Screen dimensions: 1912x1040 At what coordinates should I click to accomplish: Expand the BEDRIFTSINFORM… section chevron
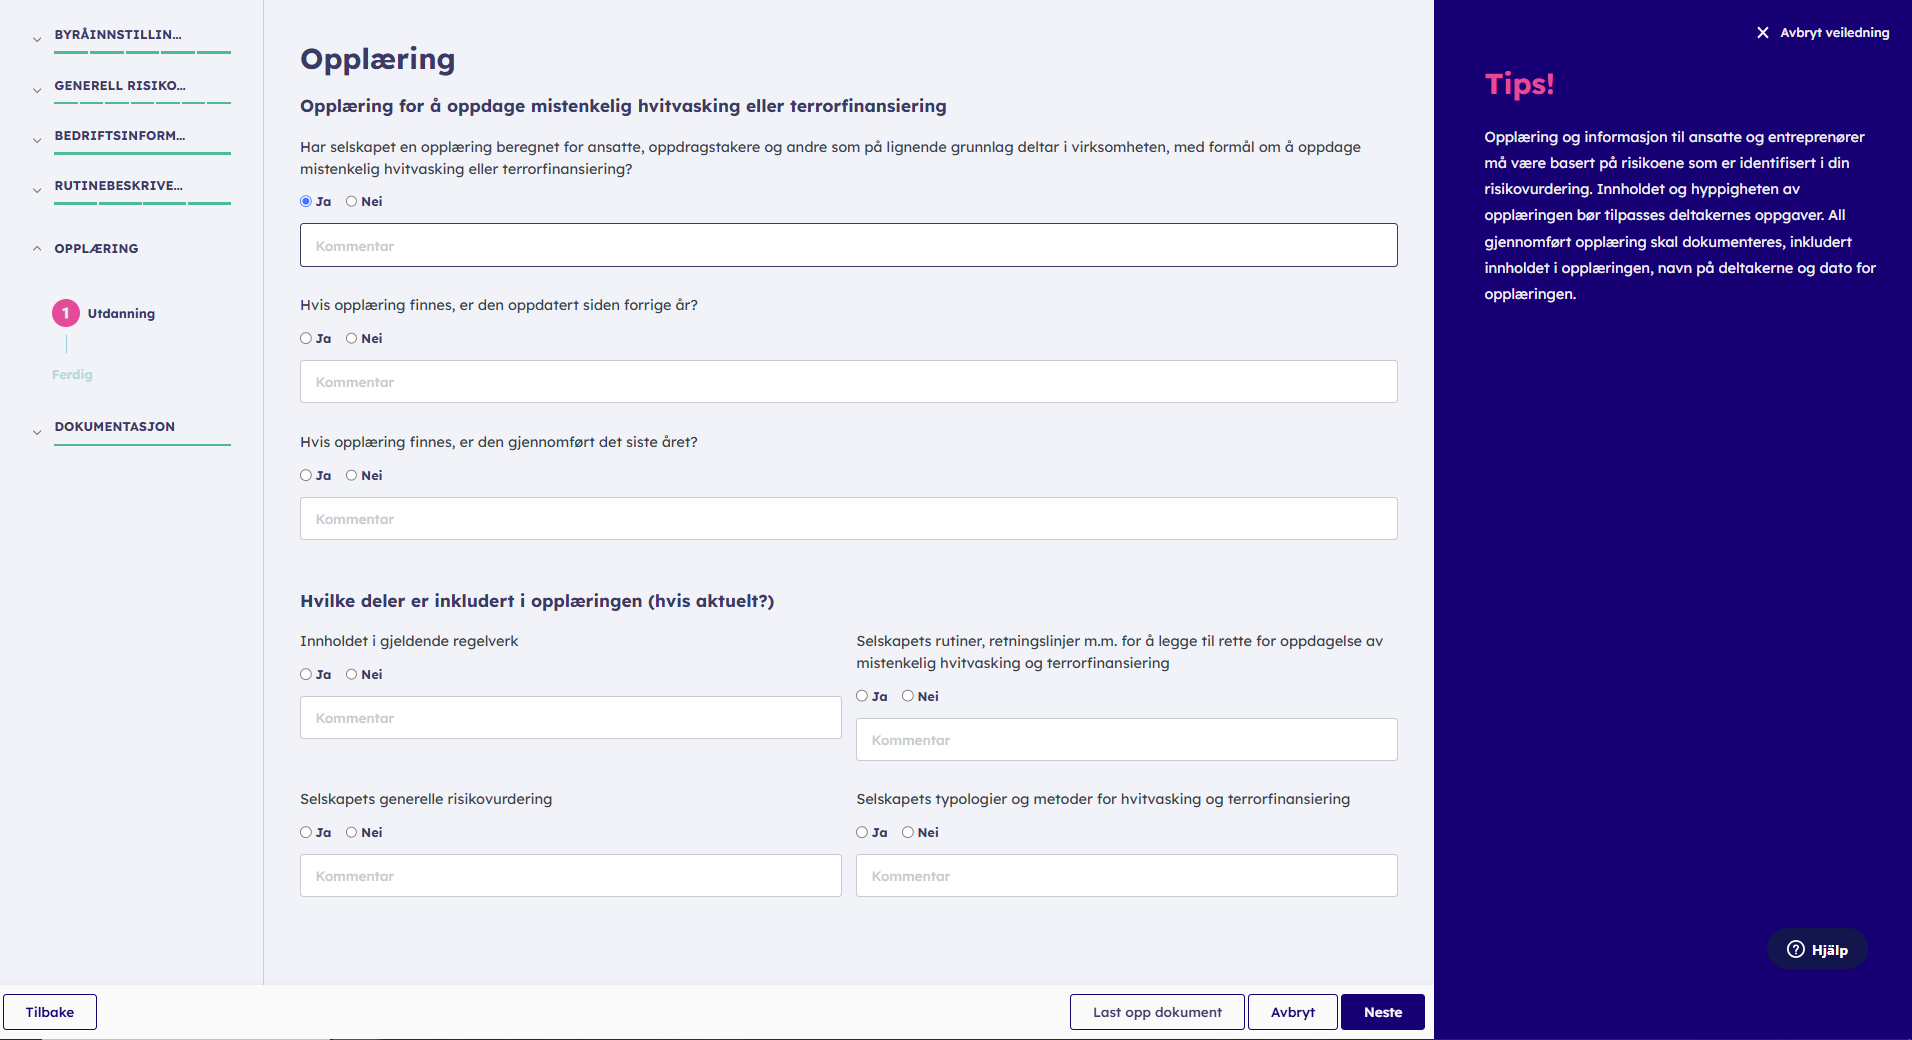click(37, 140)
